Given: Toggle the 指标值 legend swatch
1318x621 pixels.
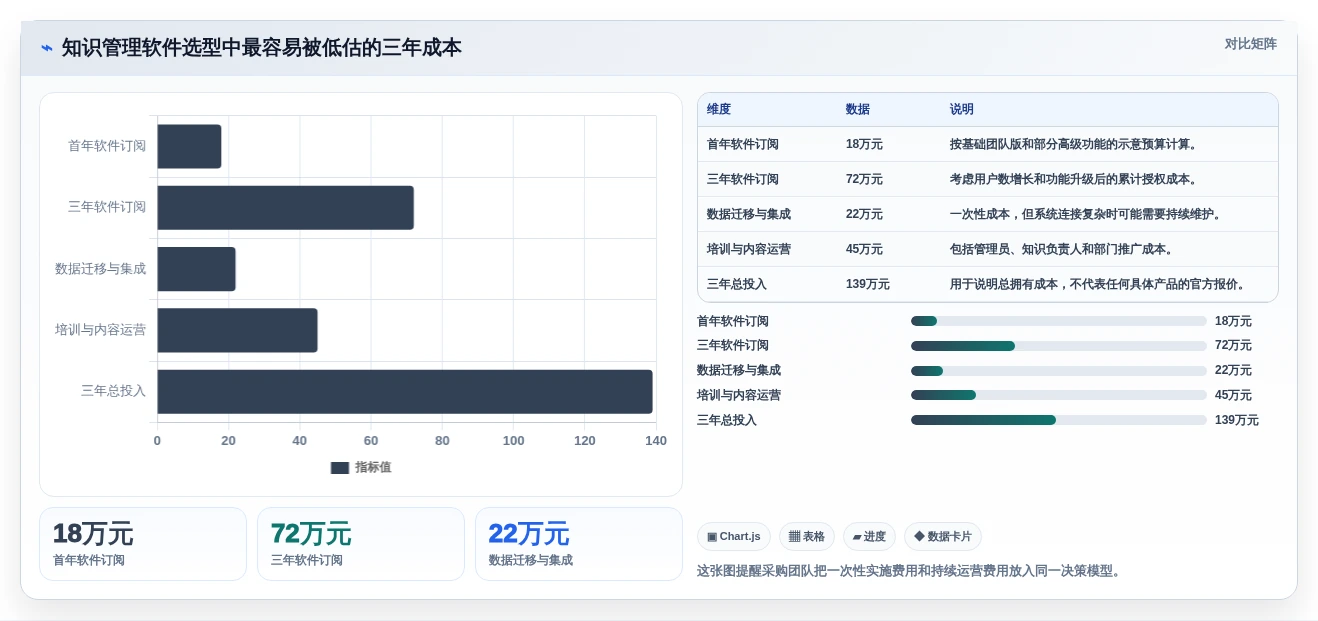Looking at the screenshot, I should [340, 467].
